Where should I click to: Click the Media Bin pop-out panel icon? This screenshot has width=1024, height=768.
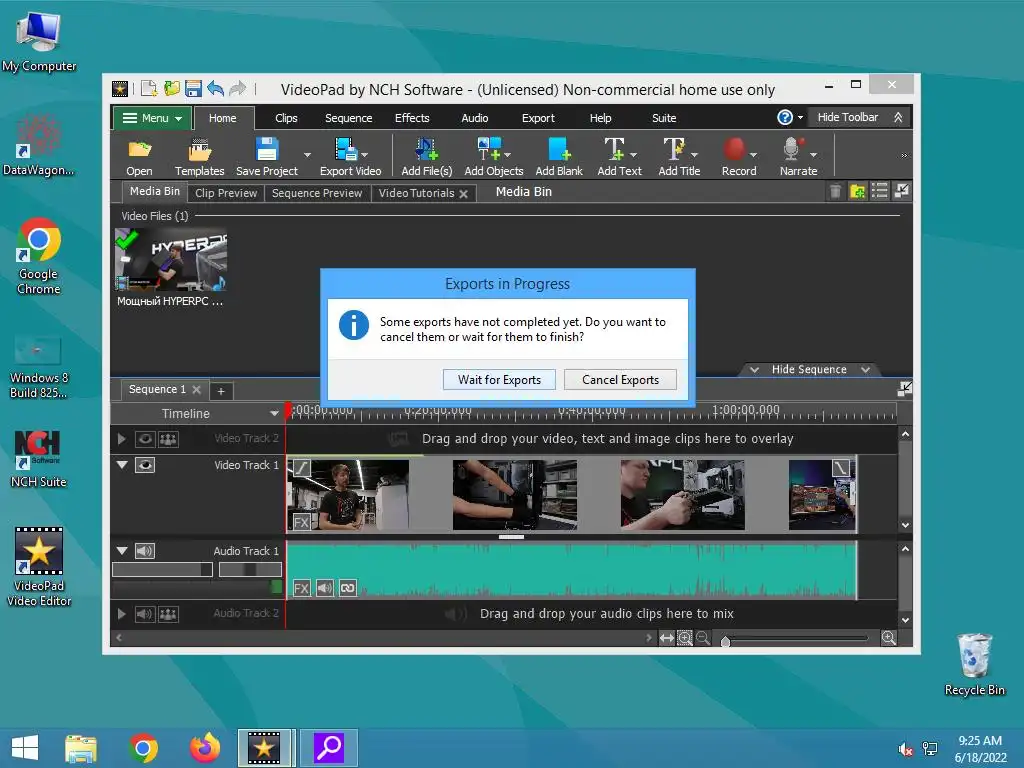pyautogui.click(x=902, y=191)
